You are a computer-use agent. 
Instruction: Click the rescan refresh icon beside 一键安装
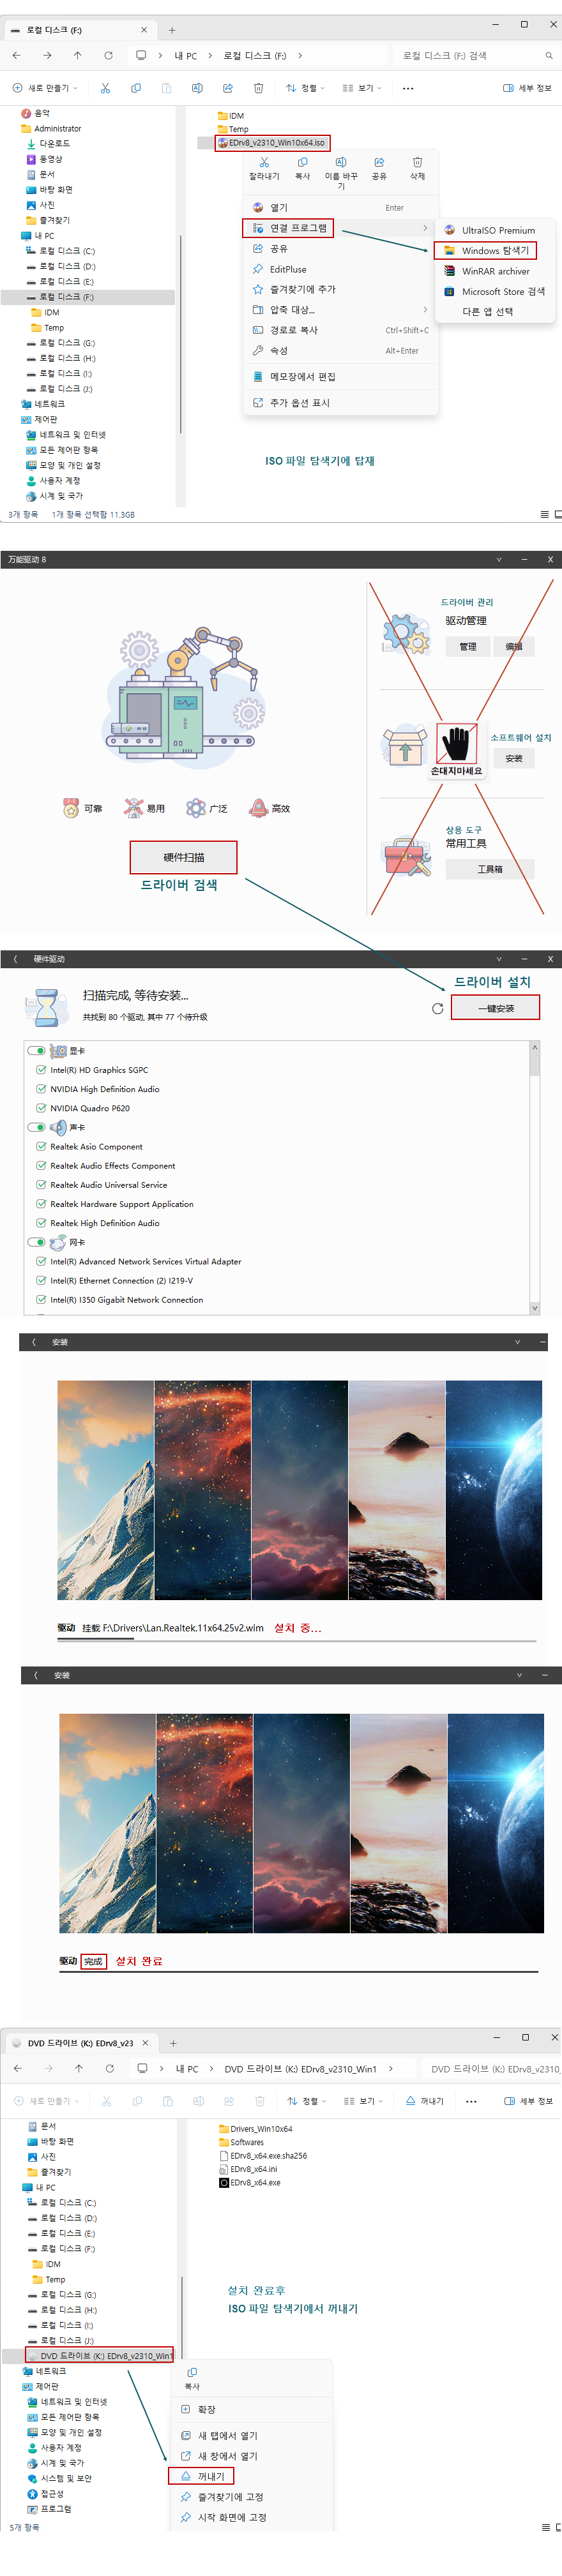point(437,1009)
